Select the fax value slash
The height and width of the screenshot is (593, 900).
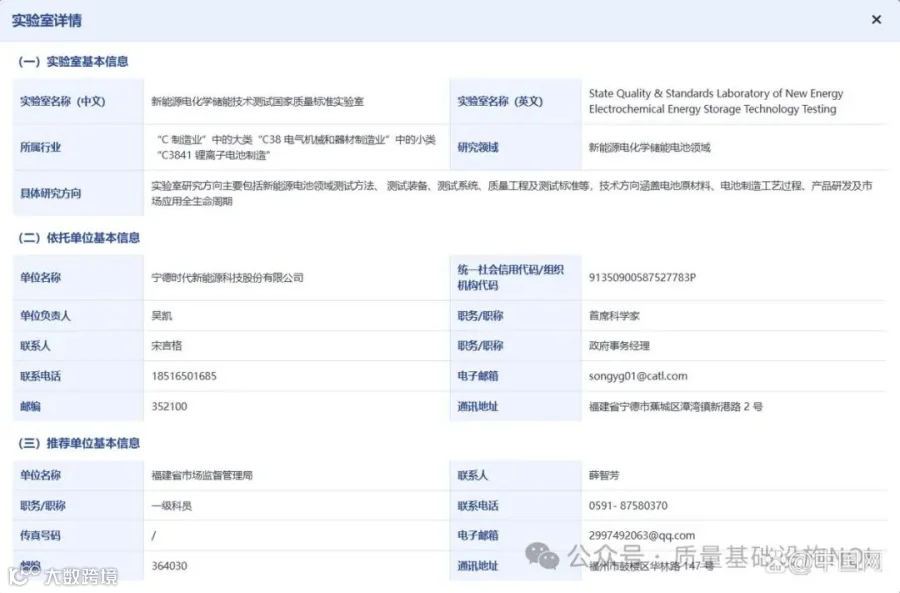tap(154, 536)
